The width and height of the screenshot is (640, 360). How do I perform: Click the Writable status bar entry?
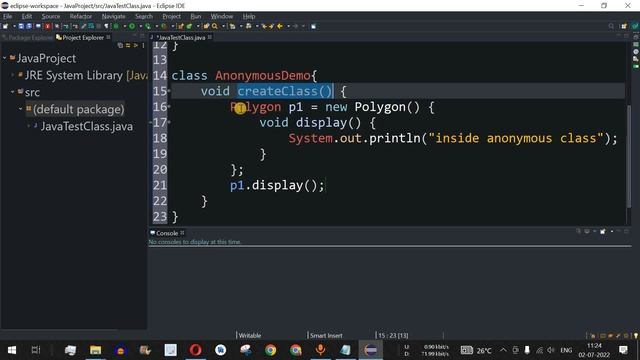click(x=250, y=336)
